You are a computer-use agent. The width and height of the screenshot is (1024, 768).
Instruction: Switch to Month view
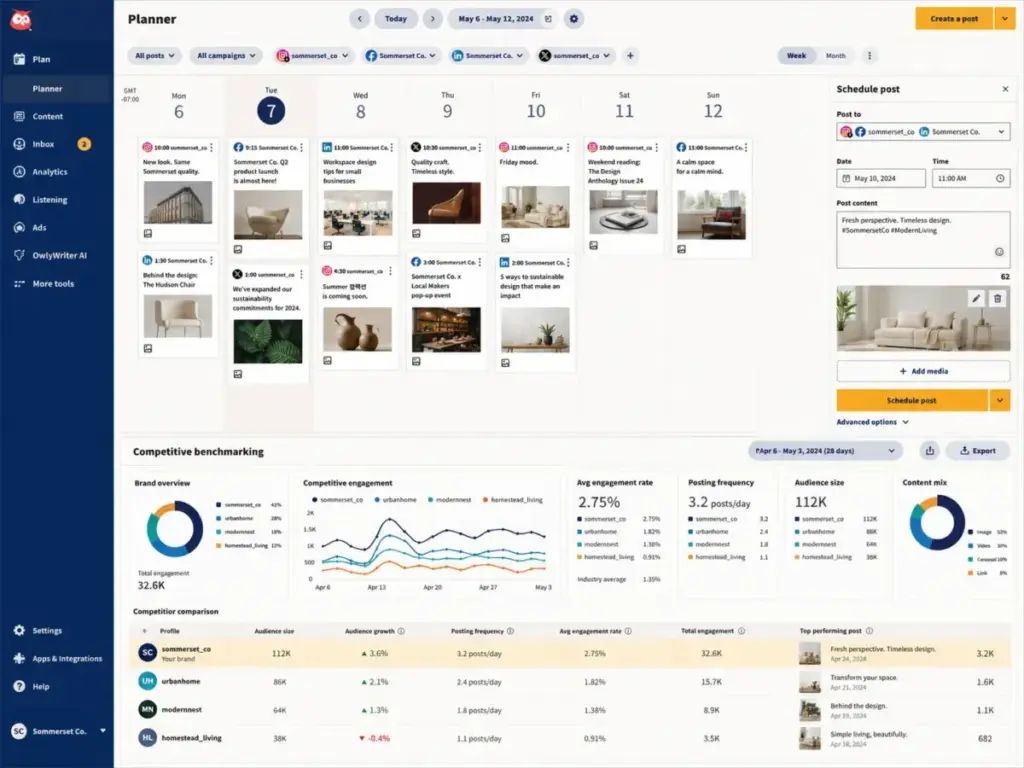pos(835,56)
